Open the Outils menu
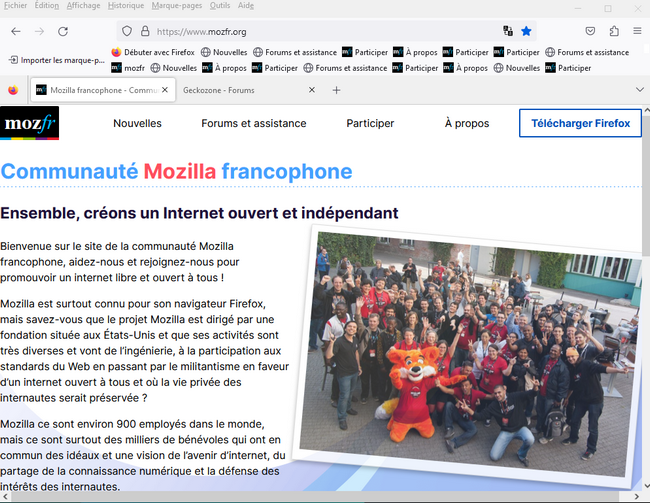650x503 pixels. (220, 5)
